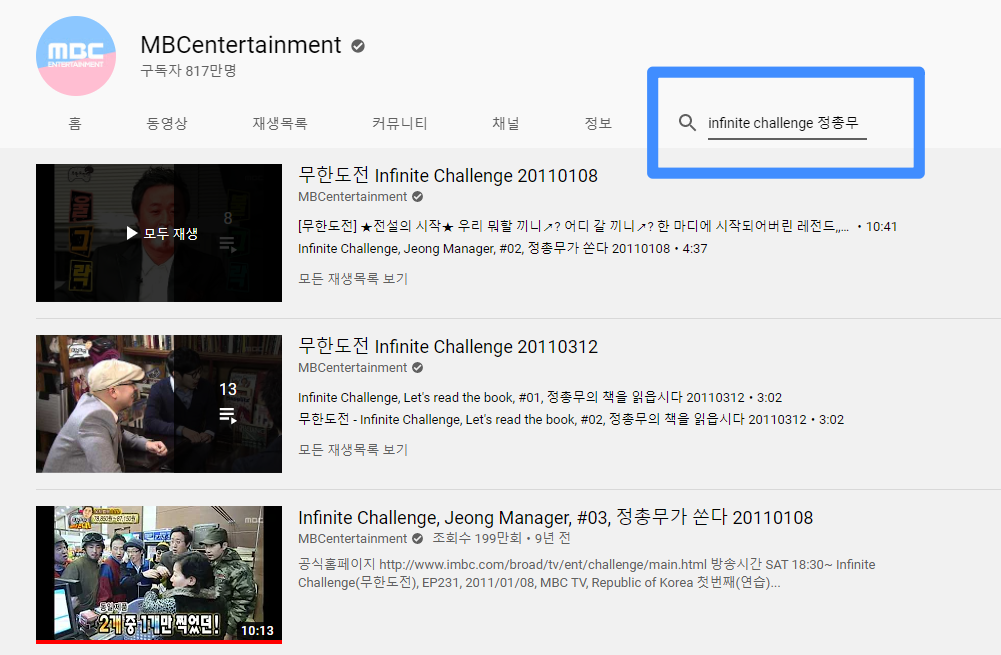Viewport: 1001px width, 655px height.
Task: Click the search field containing 'infinite challenge 정총무'
Action: [x=786, y=123]
